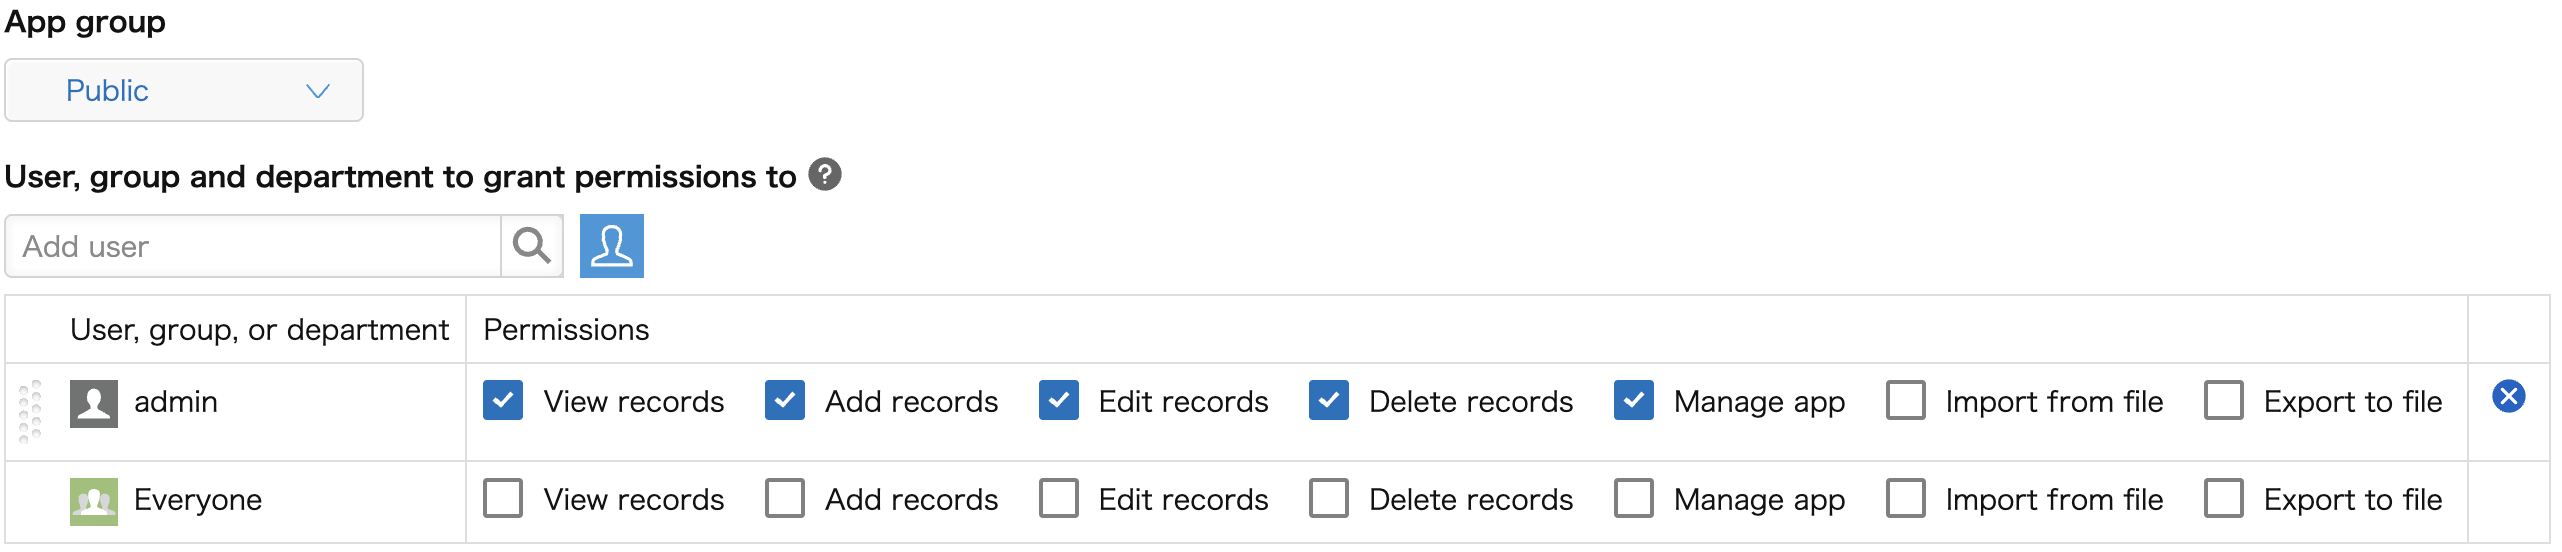Open the user picker icon button
The height and width of the screenshot is (552, 2562).
[611, 246]
